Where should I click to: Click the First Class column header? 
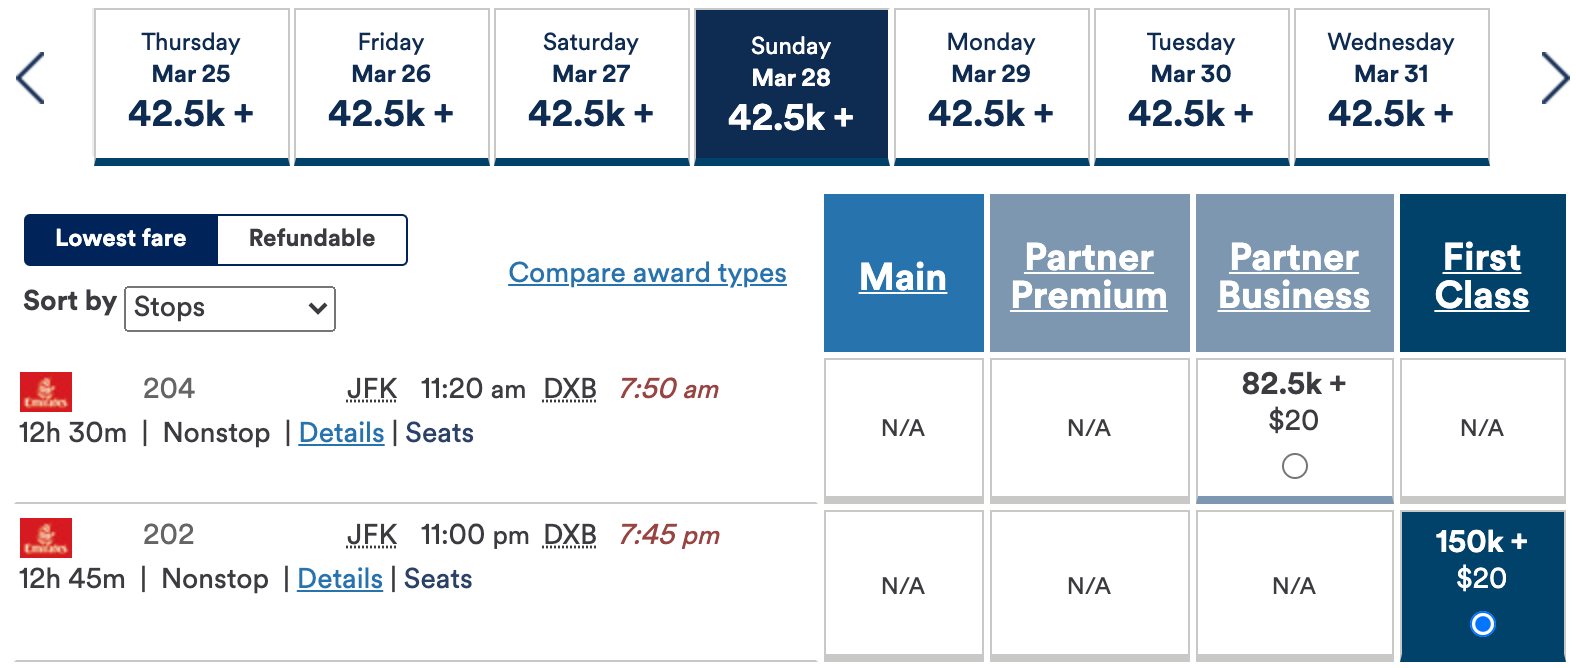tap(1481, 276)
